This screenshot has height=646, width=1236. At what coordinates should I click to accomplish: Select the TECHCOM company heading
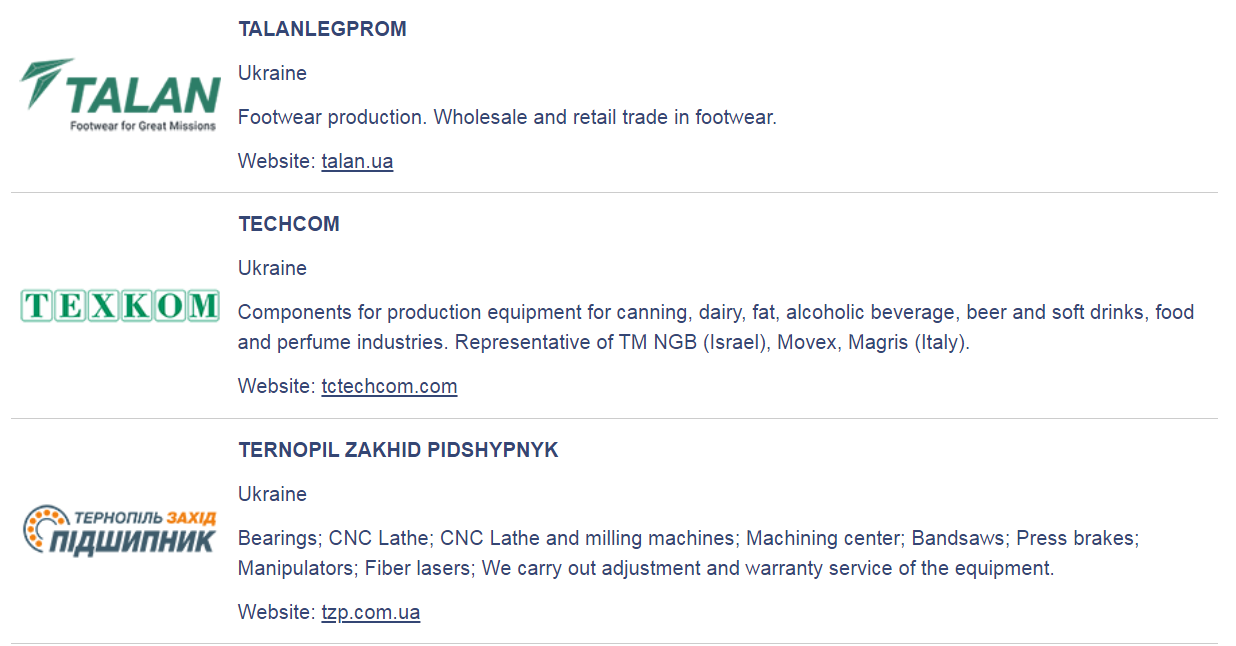[289, 224]
